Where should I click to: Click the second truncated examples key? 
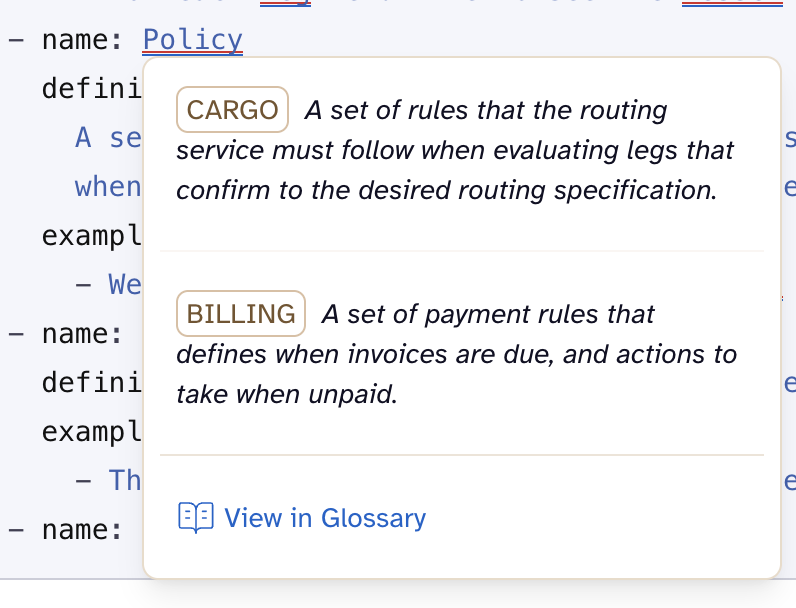[x=92, y=431]
